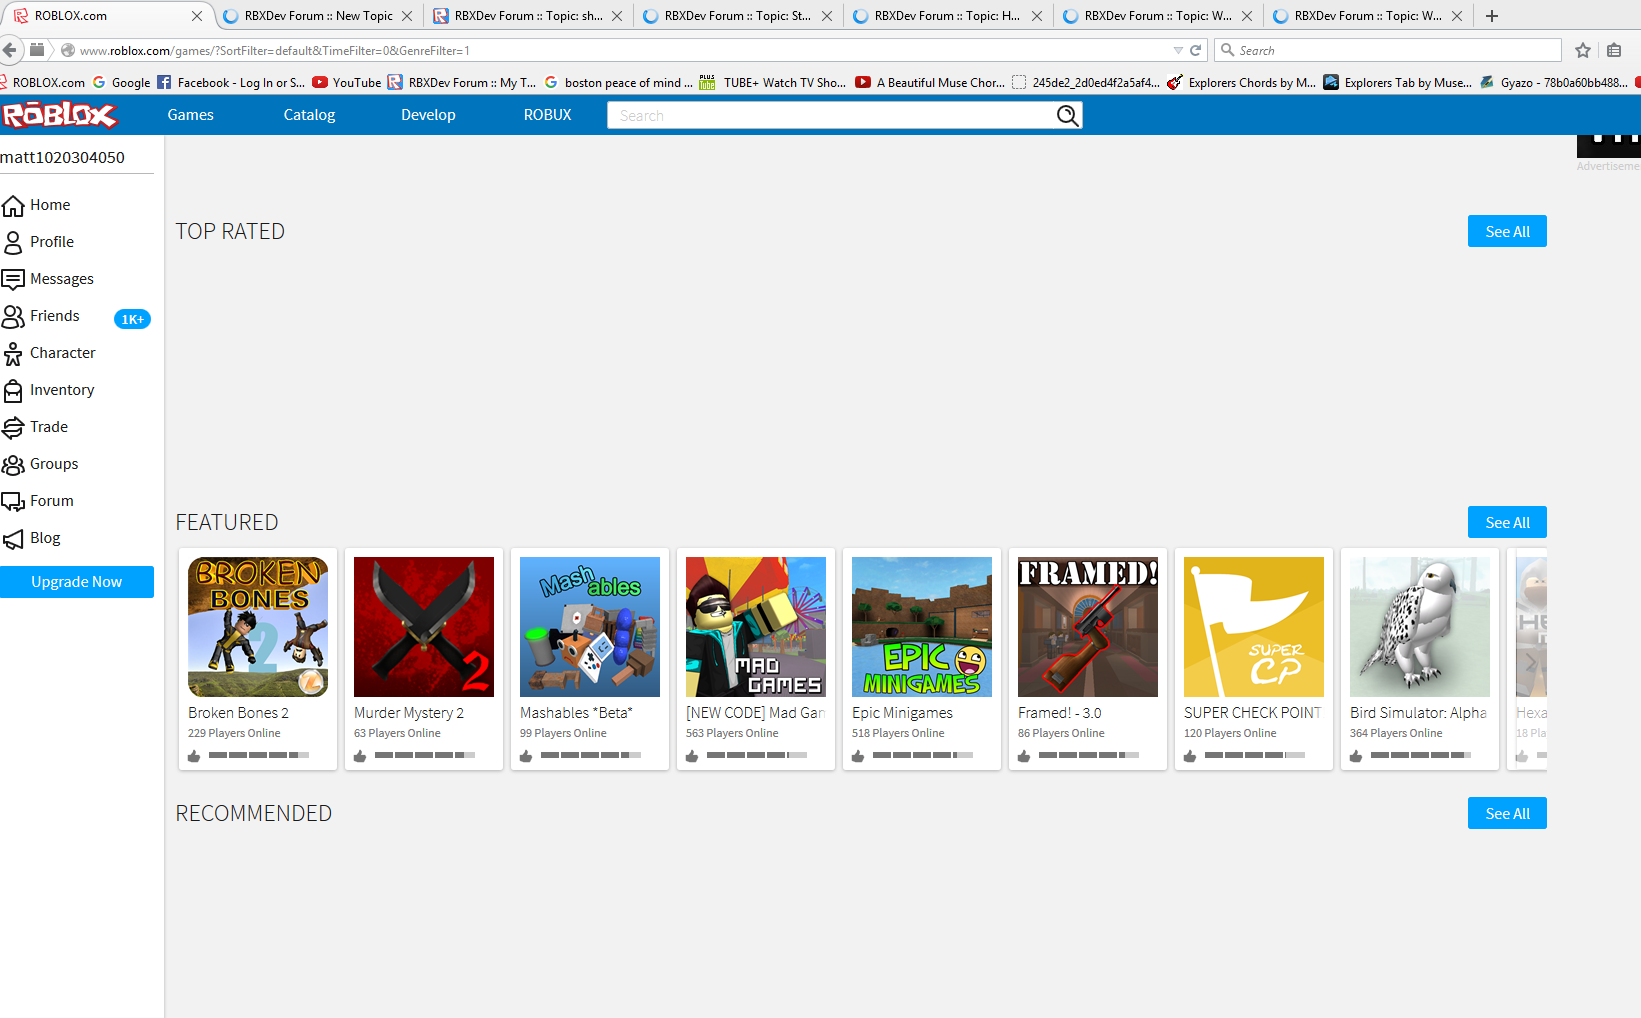Image resolution: width=1641 pixels, height=1018 pixels.
Task: Open the Bird Simulator snowy owl thumbnail
Action: [1420, 627]
